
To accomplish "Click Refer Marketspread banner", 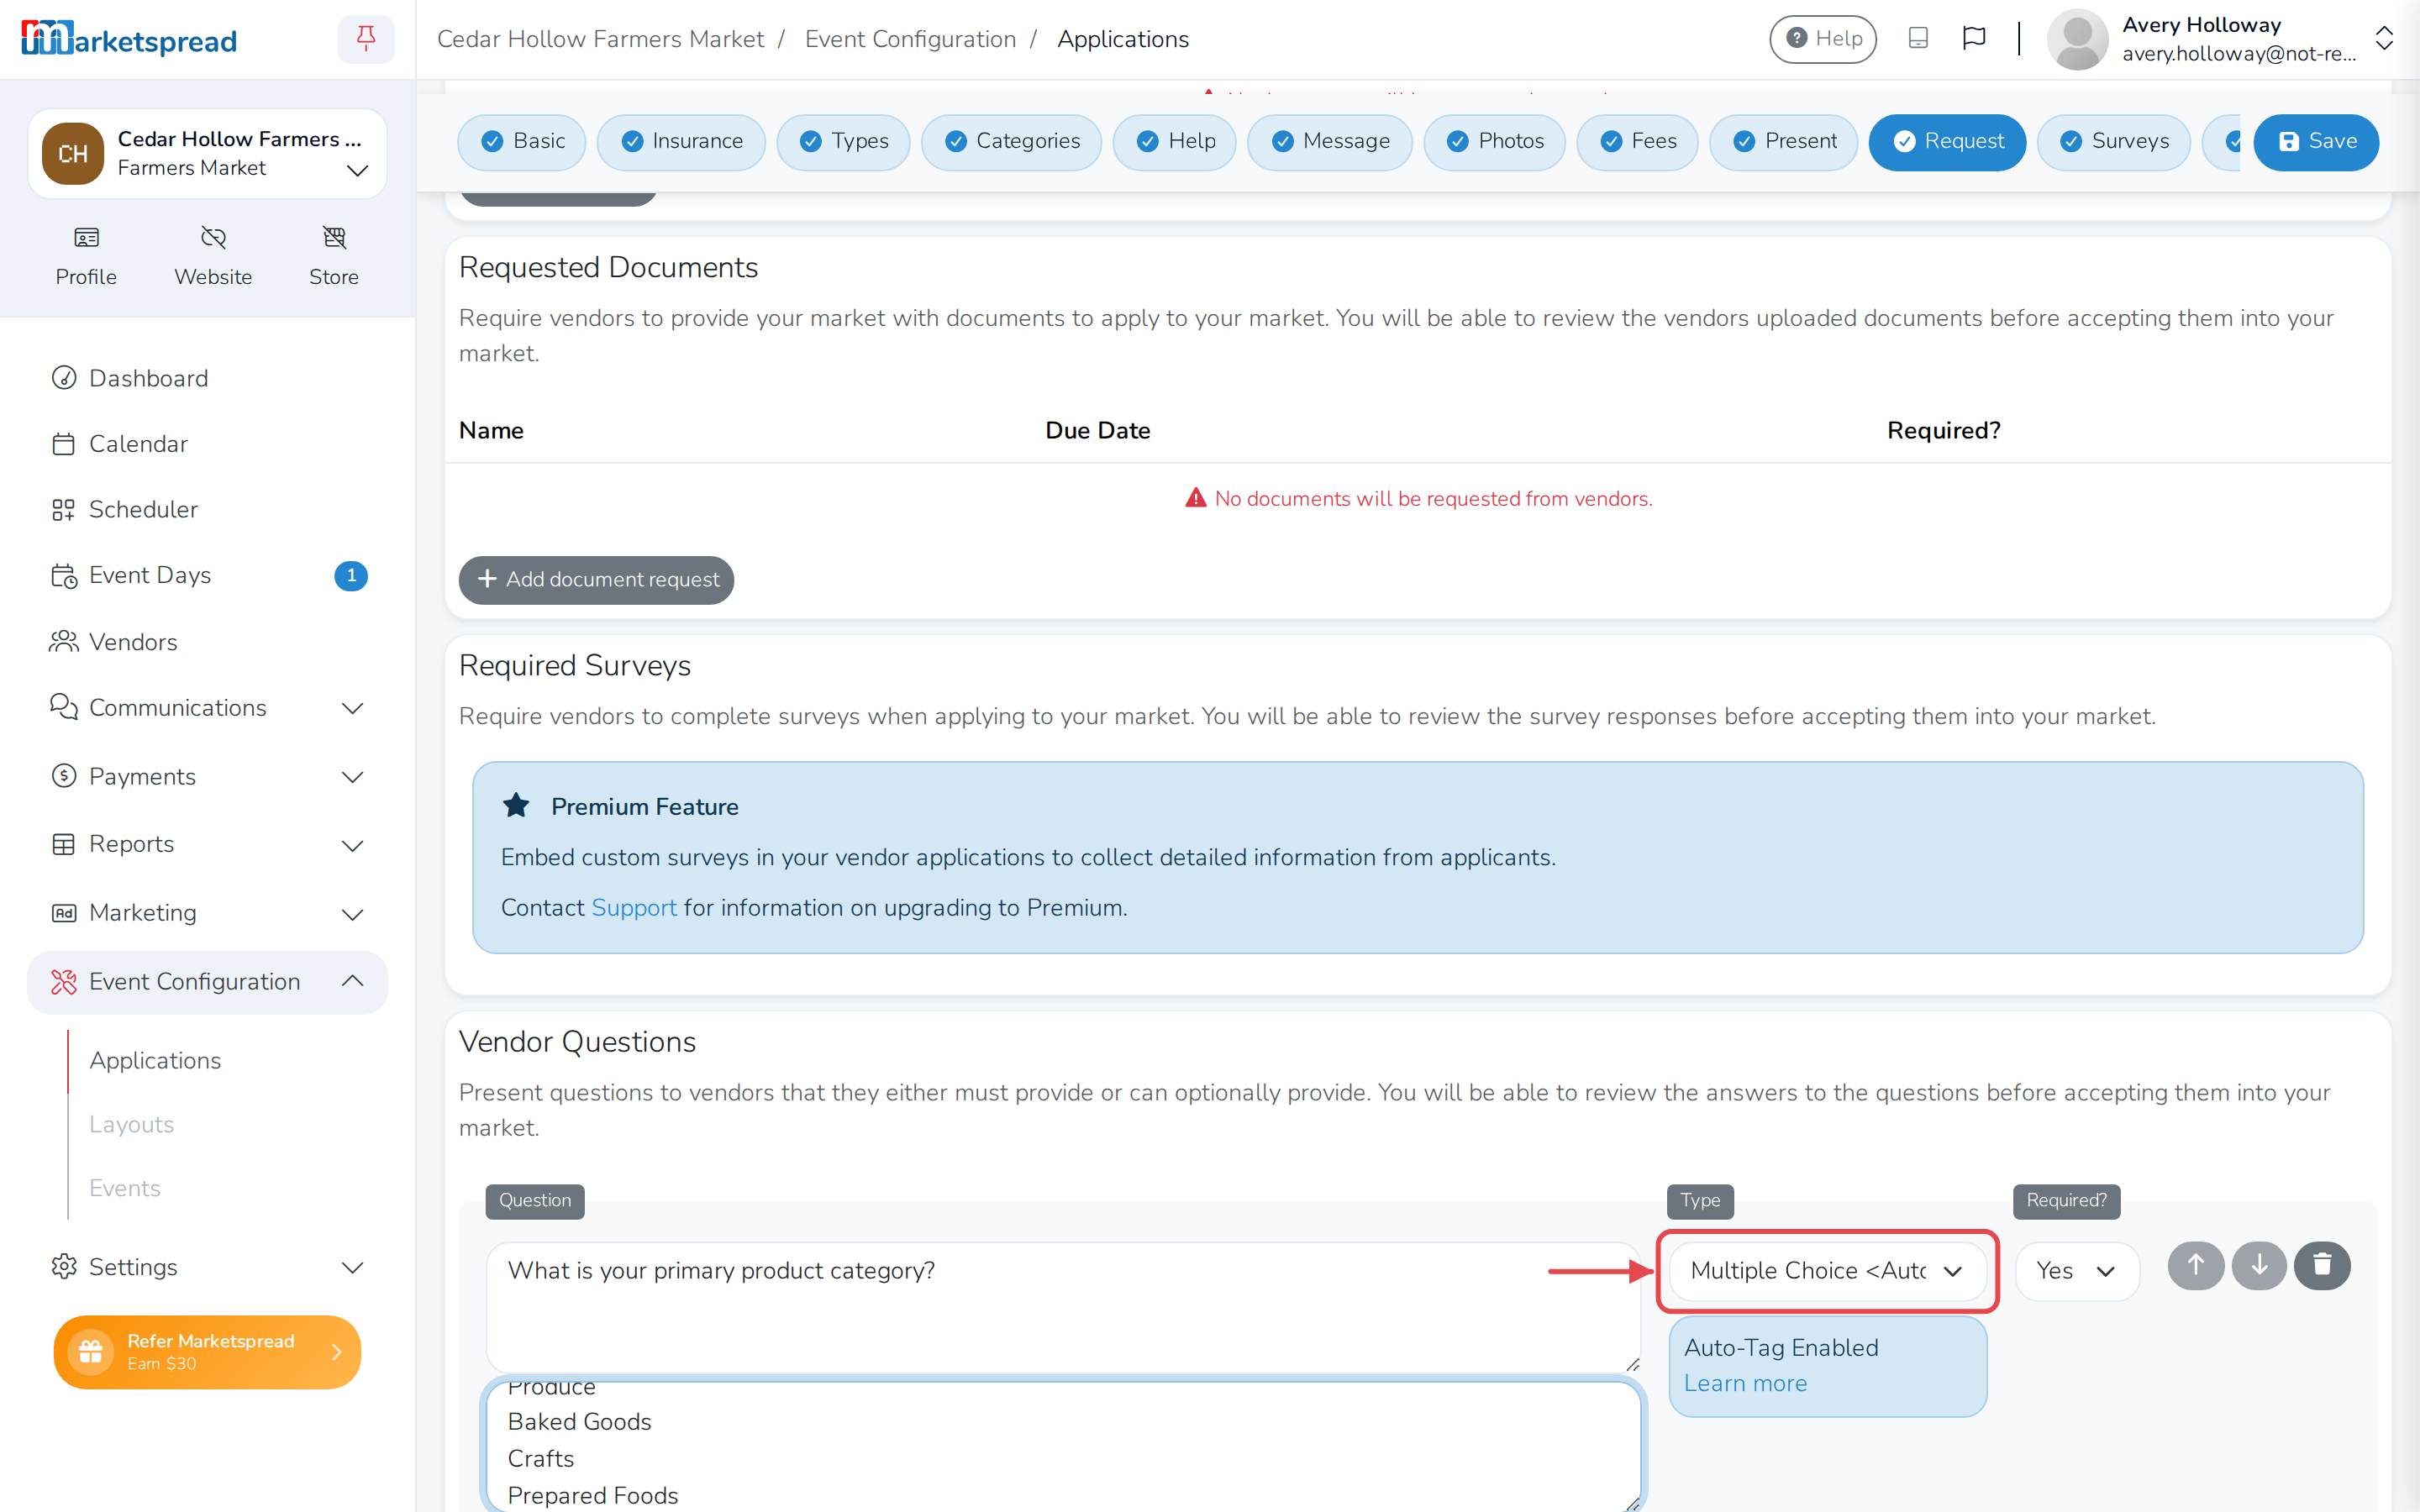I will point(207,1351).
